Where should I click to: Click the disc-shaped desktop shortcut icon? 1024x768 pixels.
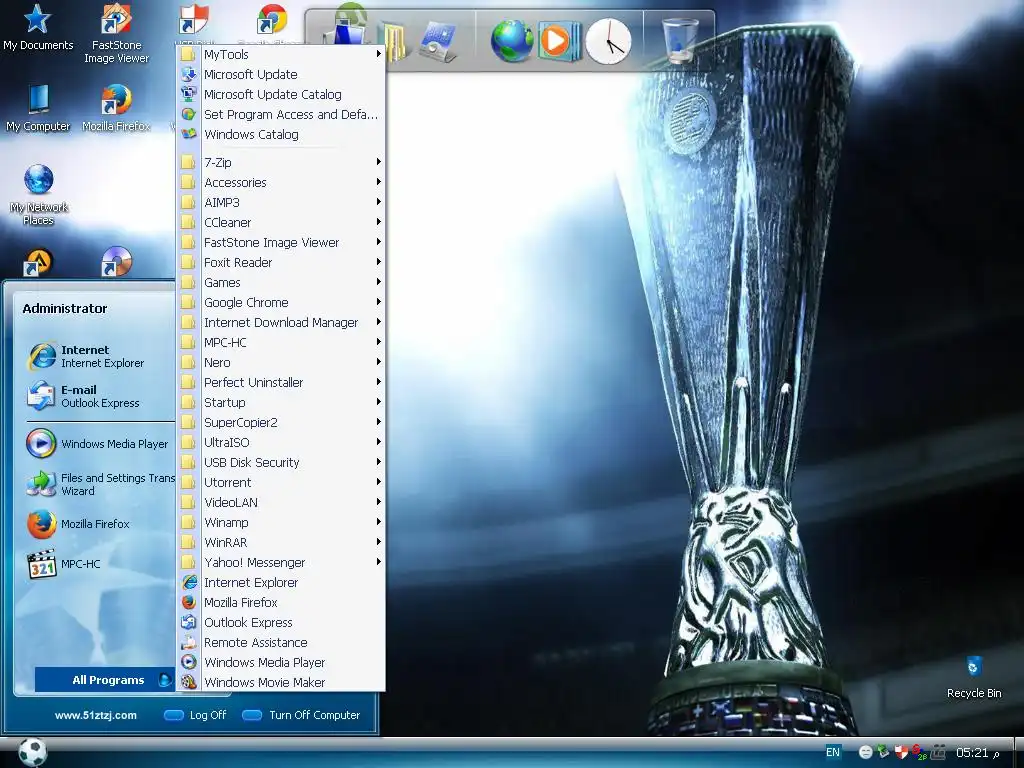pos(116,262)
